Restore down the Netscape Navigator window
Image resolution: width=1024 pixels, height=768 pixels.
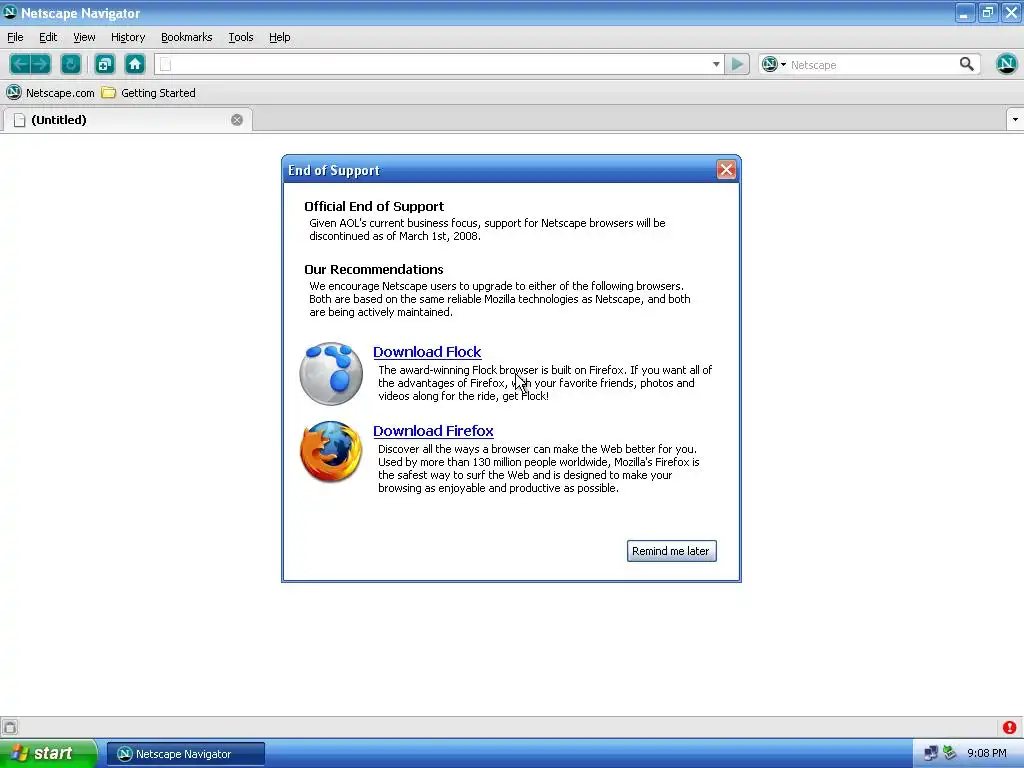(988, 12)
